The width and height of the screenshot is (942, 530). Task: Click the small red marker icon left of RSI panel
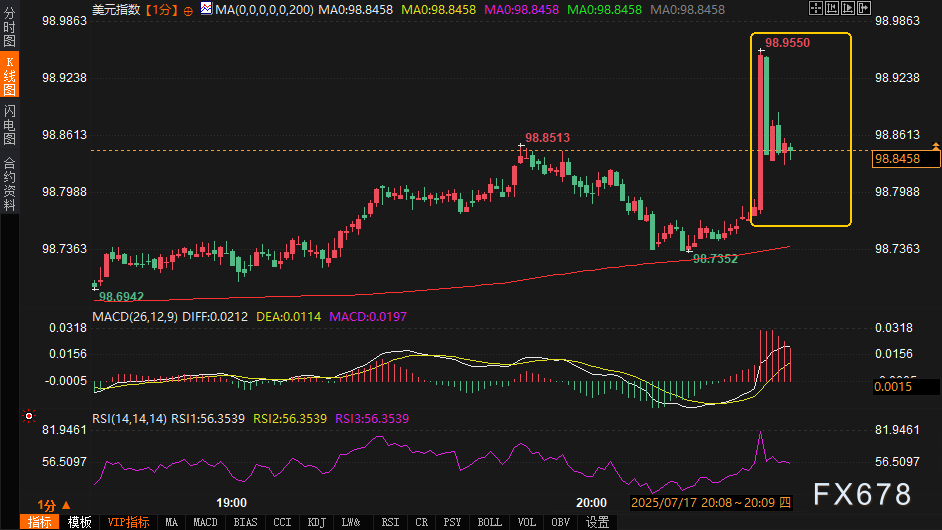click(29, 416)
